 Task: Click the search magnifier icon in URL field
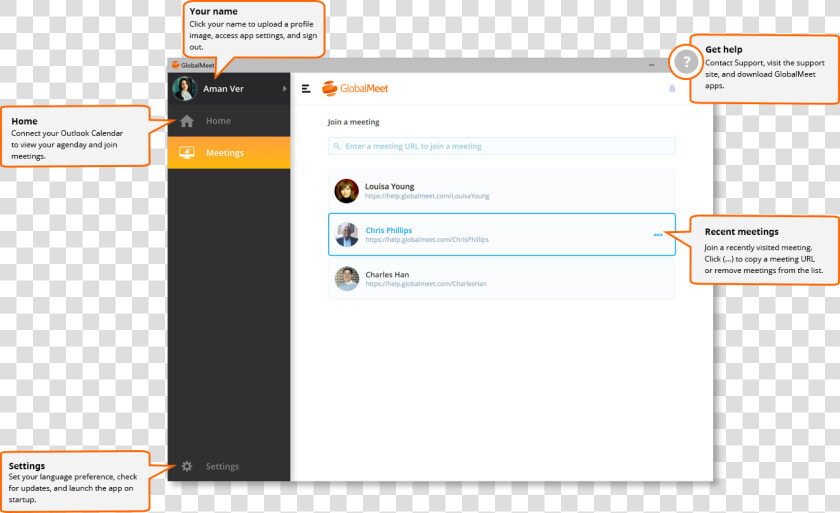pos(336,146)
